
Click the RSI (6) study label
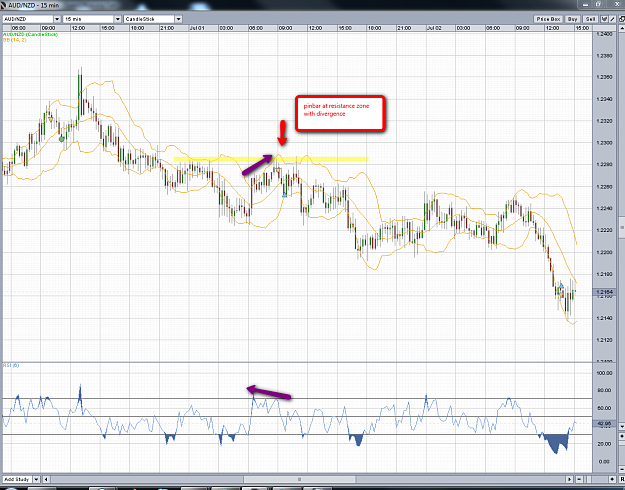(x=11, y=365)
